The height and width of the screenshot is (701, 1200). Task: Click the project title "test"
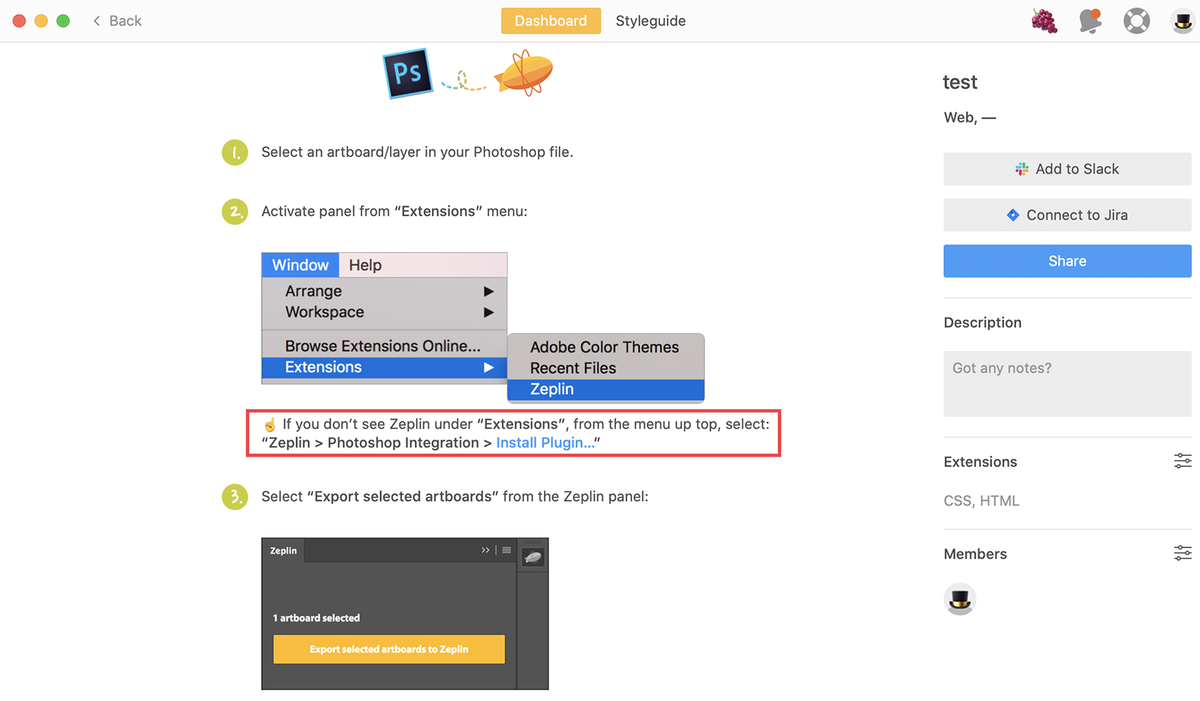tap(960, 82)
